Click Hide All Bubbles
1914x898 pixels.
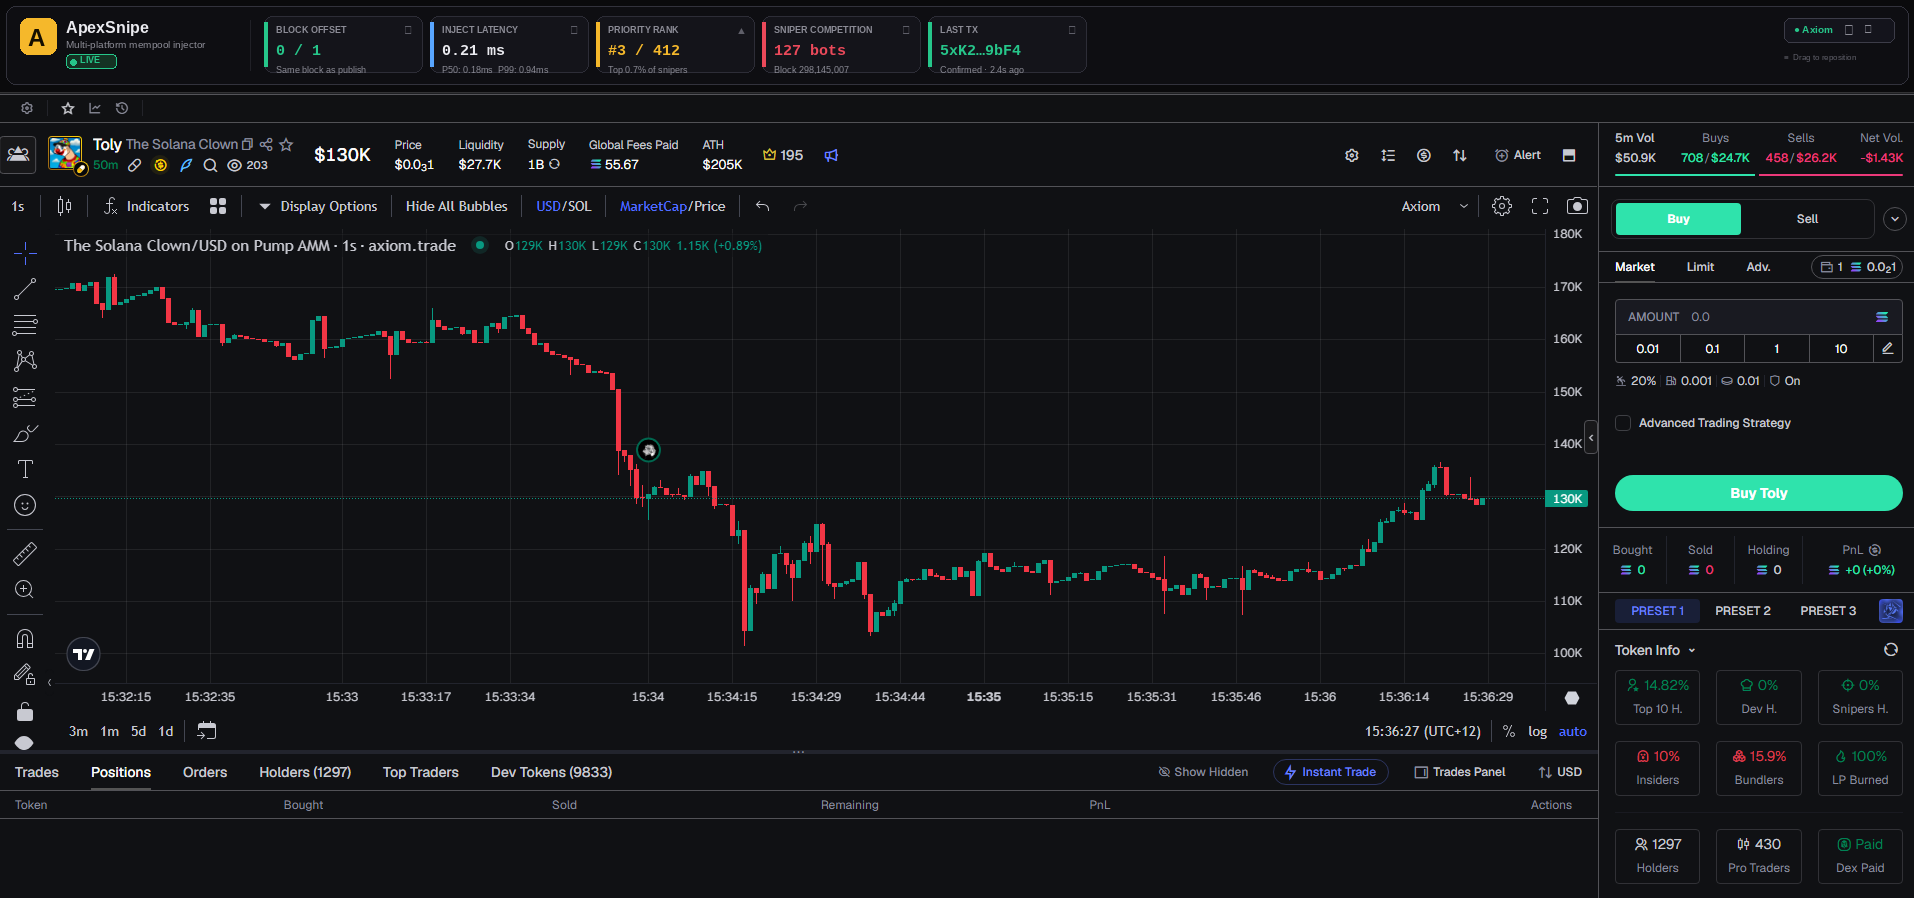pyautogui.click(x=456, y=206)
